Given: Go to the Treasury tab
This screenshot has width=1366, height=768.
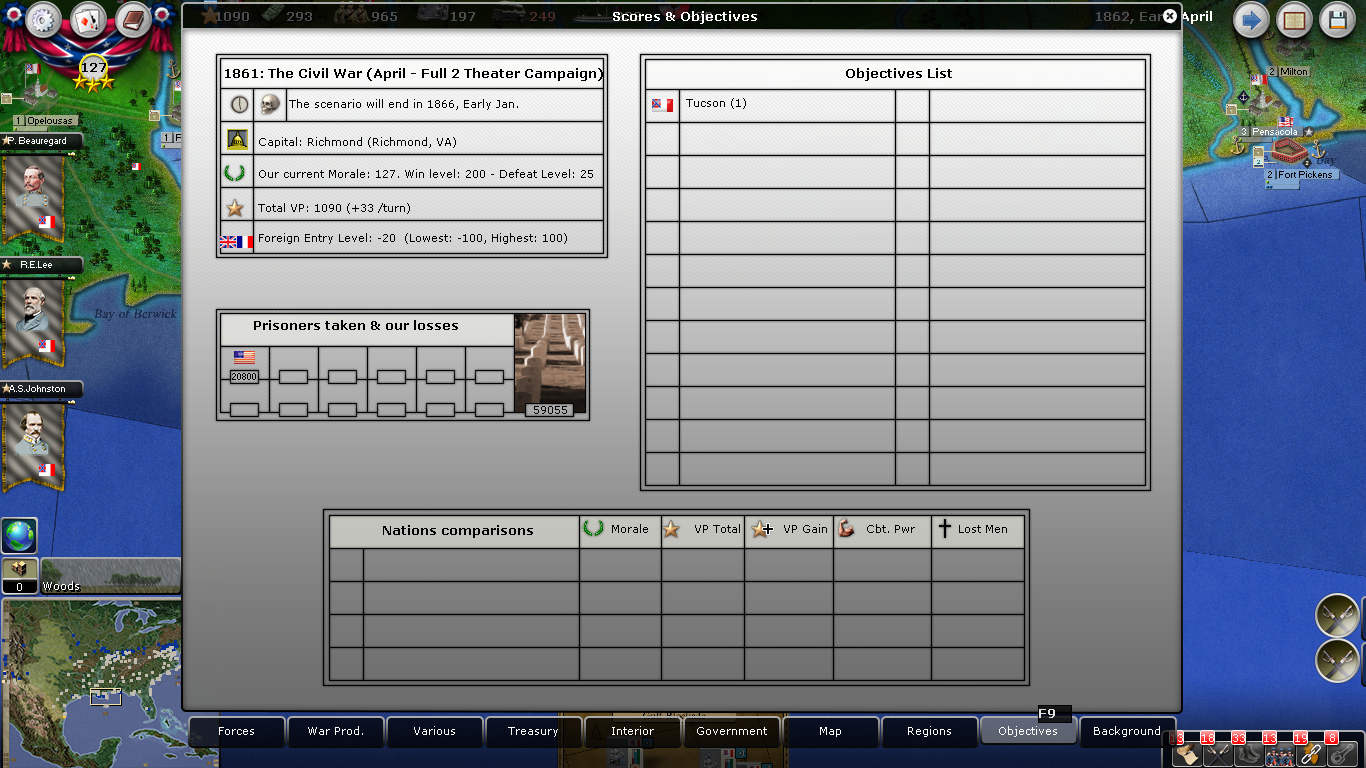Looking at the screenshot, I should pos(533,731).
